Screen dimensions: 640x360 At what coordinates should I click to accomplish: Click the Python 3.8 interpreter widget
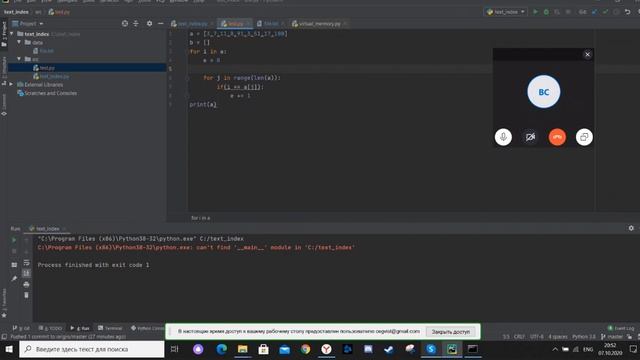point(584,337)
